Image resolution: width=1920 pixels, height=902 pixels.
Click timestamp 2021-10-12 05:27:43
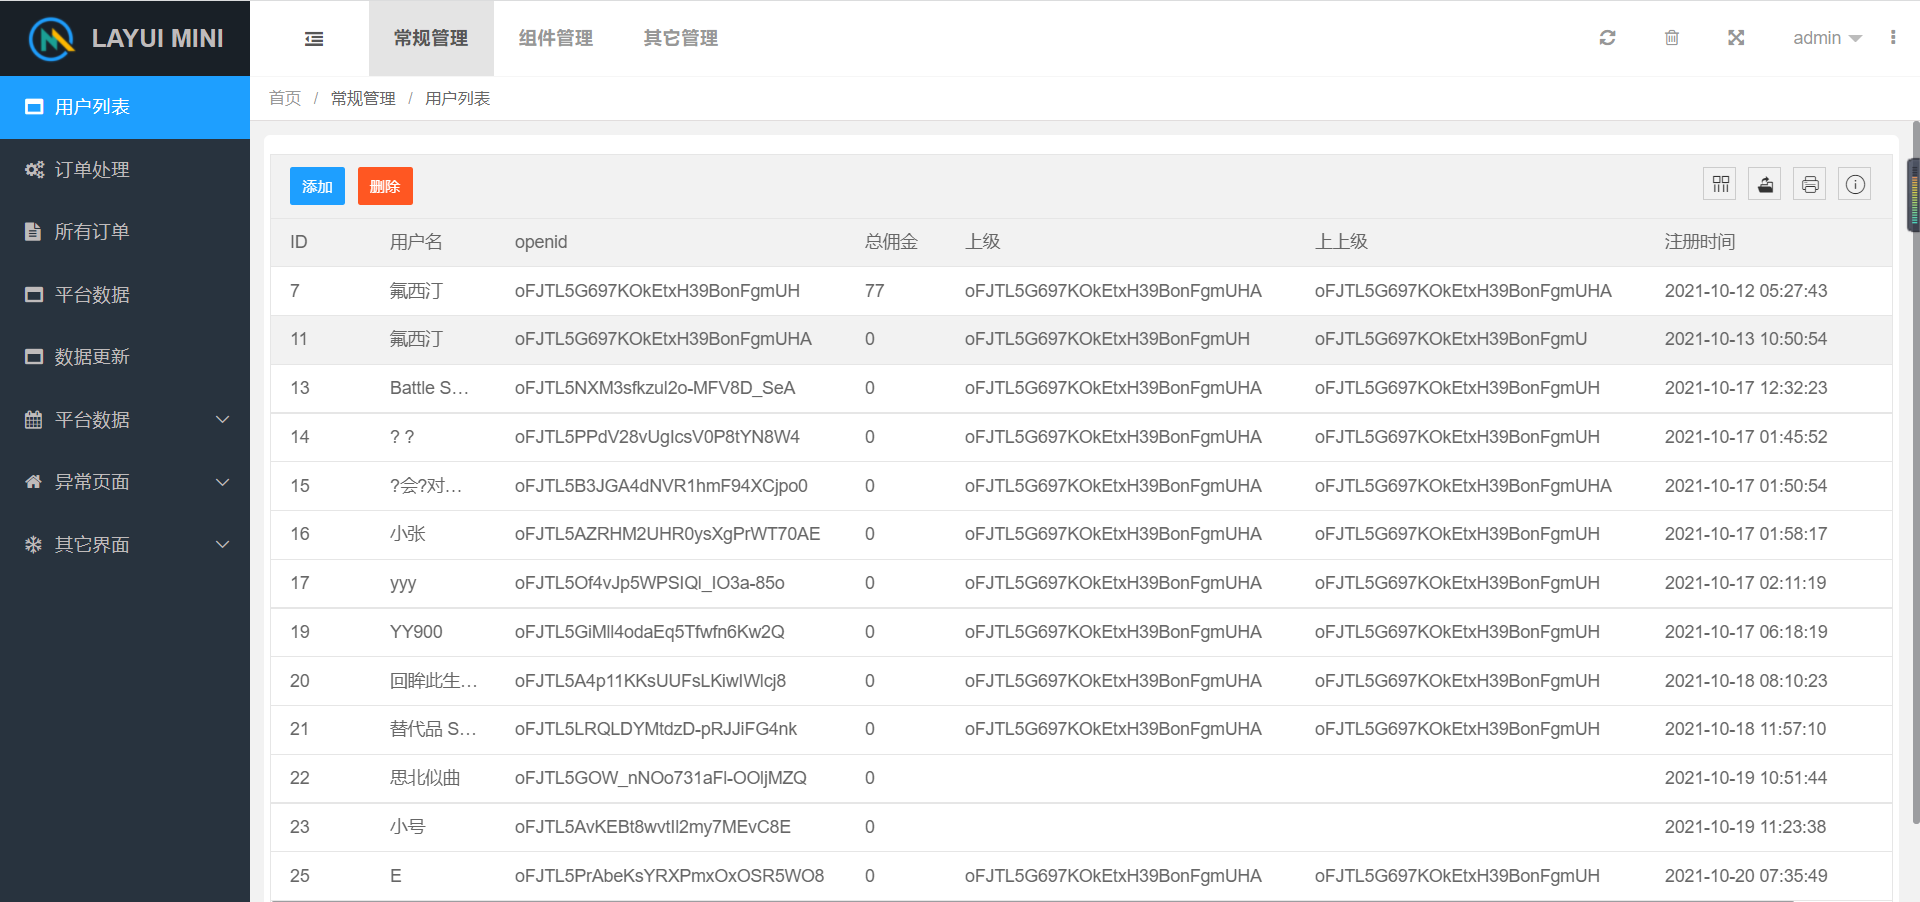pyautogui.click(x=1746, y=291)
